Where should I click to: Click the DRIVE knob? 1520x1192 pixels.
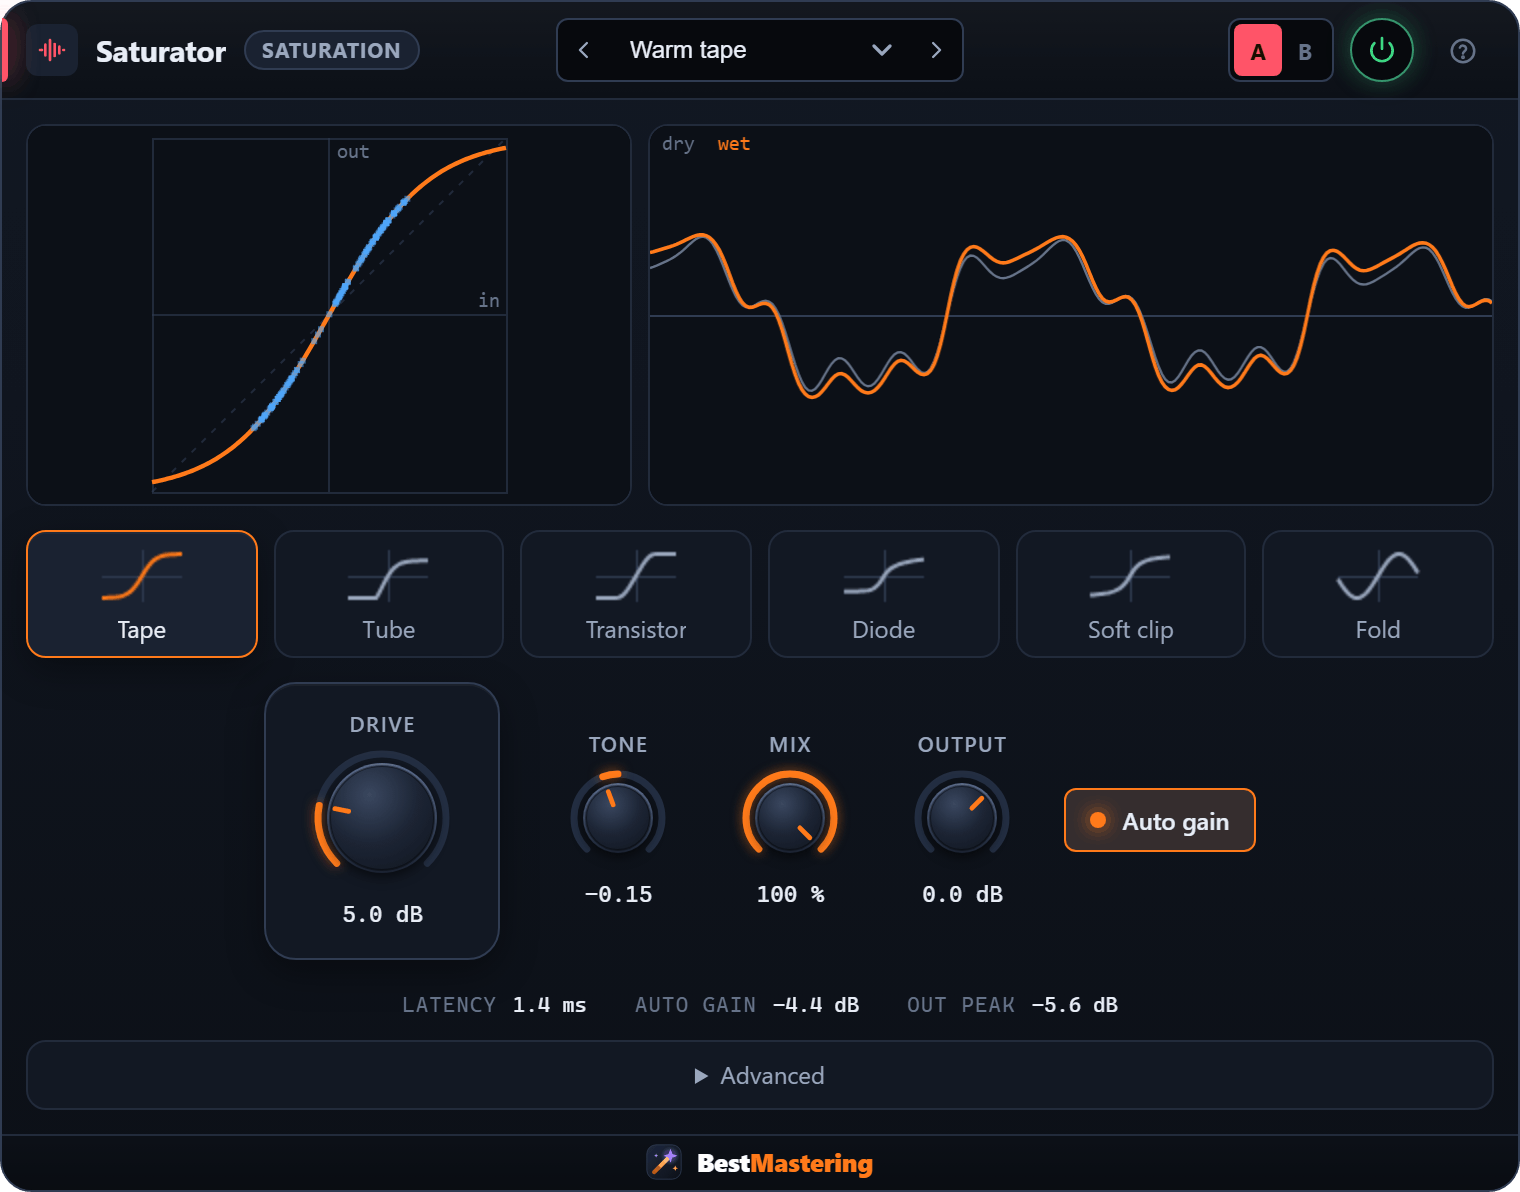tap(382, 818)
